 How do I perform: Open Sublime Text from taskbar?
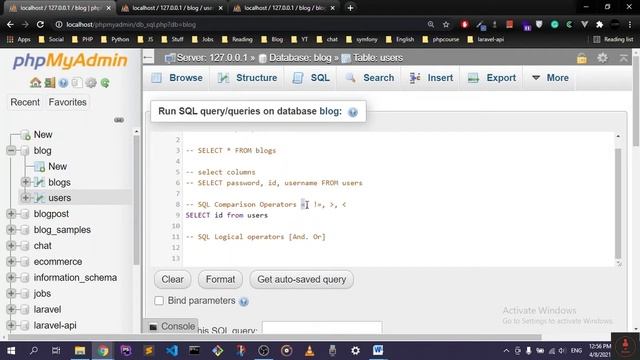coord(149,350)
